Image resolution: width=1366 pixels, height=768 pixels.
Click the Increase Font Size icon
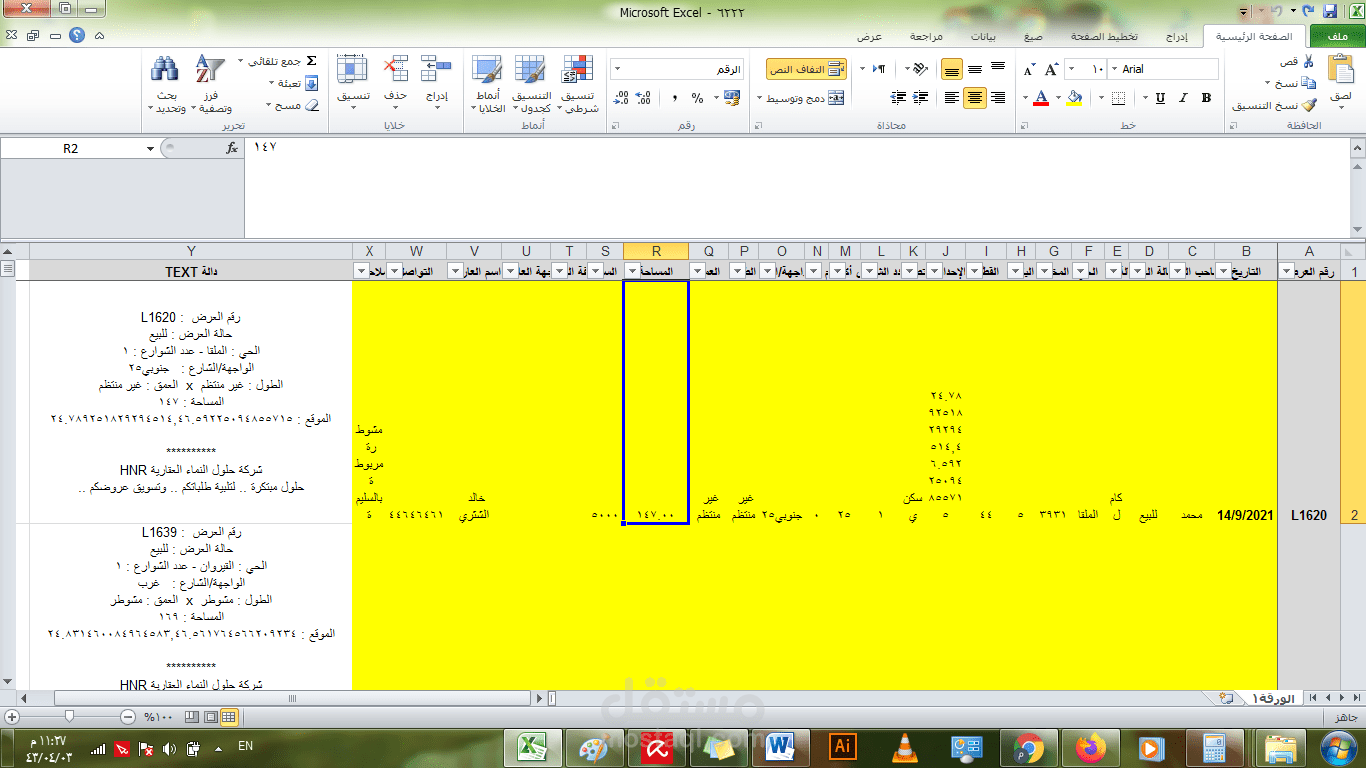pos(1051,69)
